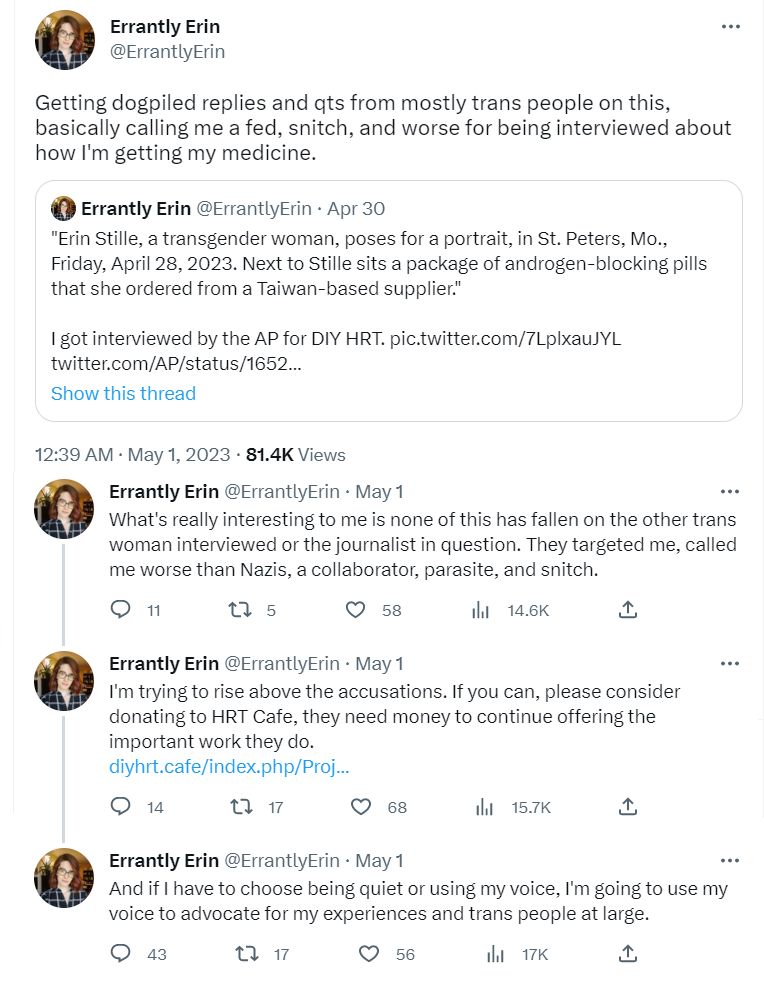This screenshot has width=764, height=981.
Task: Click the 'Show this thread' link
Action: [123, 393]
